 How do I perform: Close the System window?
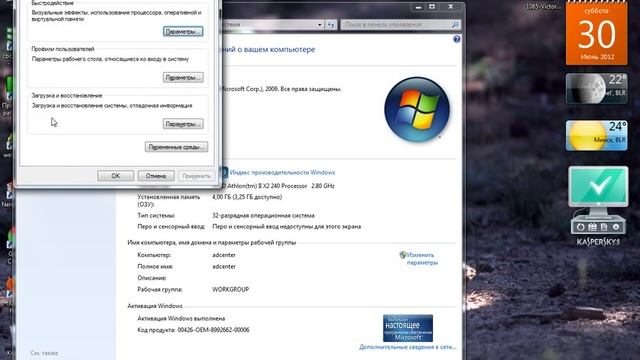(451, 7)
